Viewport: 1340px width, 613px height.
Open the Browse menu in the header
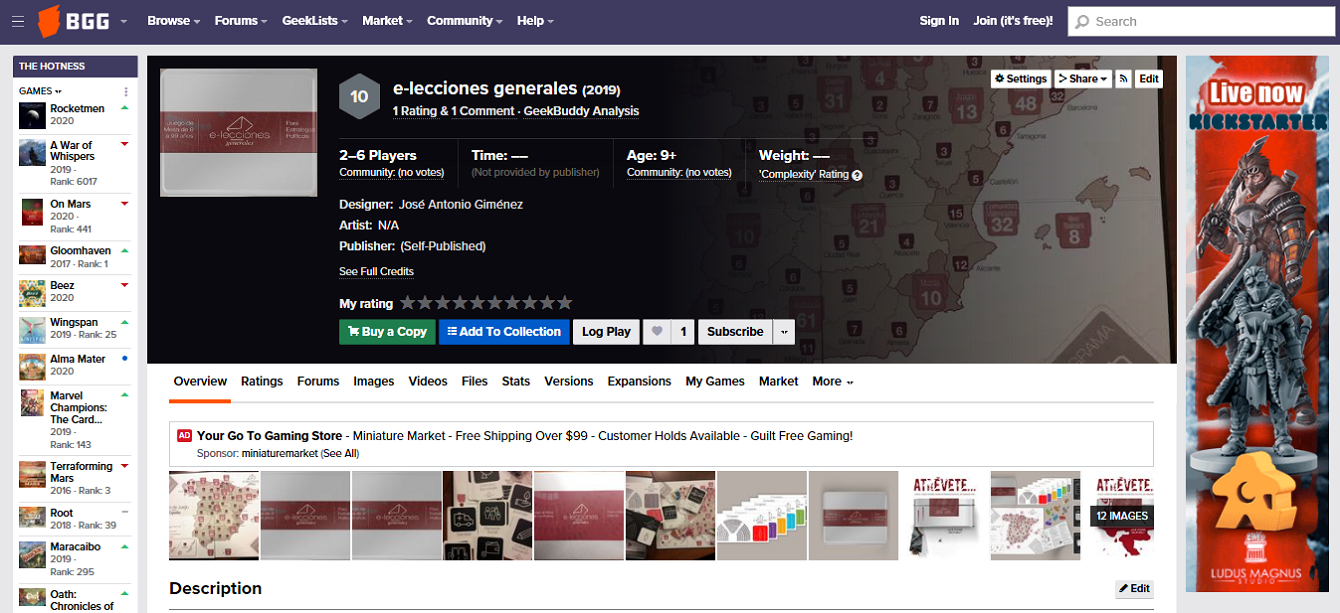pyautogui.click(x=173, y=21)
